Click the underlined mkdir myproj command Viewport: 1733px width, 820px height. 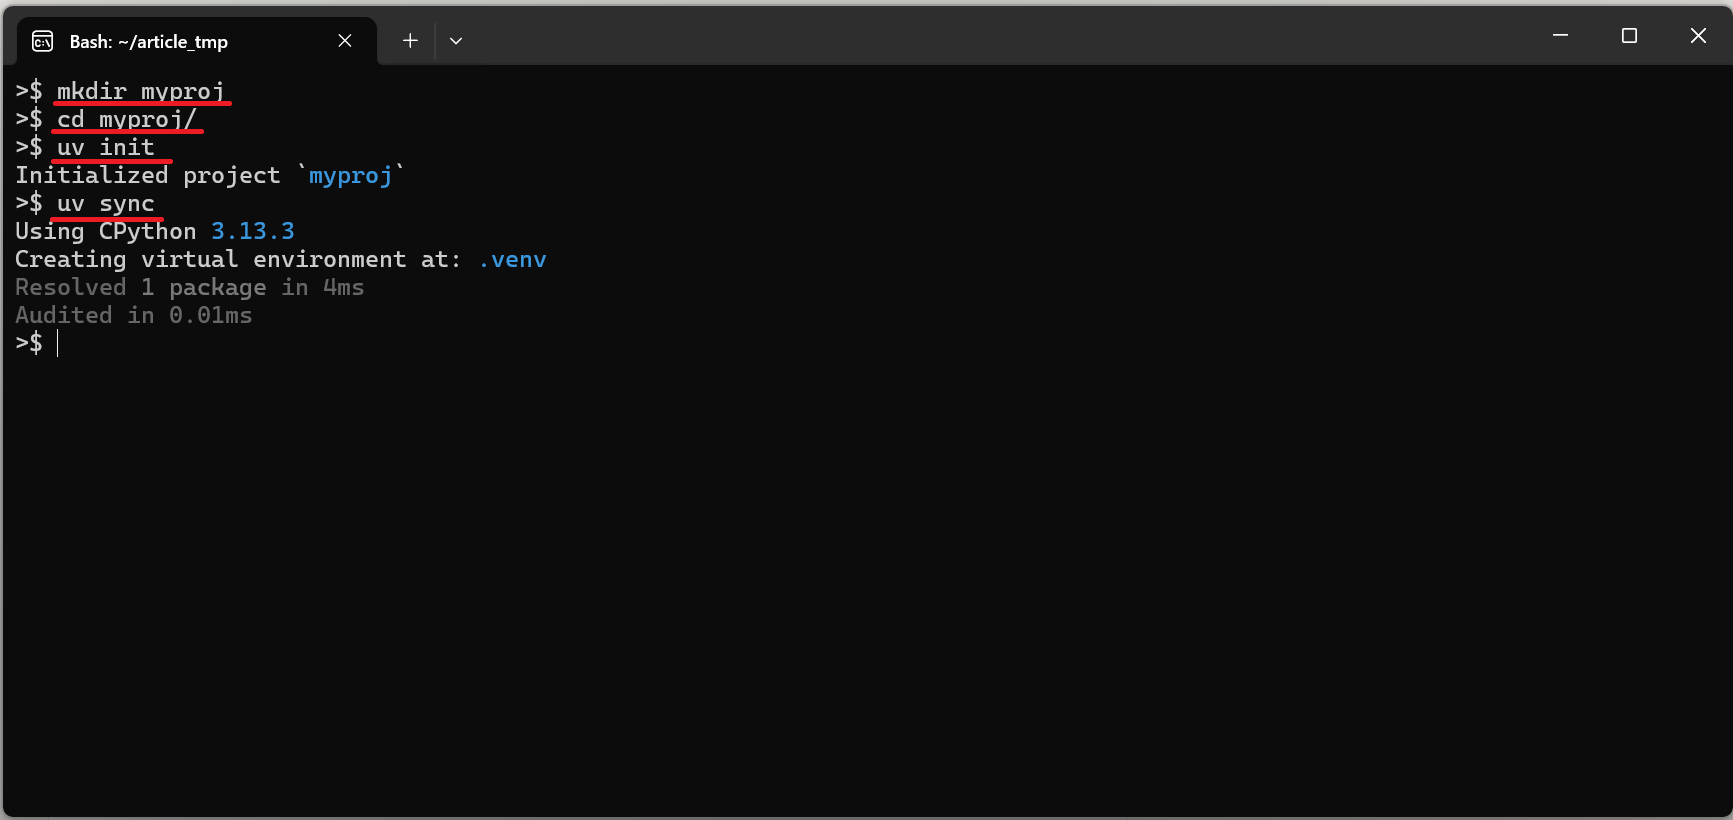click(140, 91)
